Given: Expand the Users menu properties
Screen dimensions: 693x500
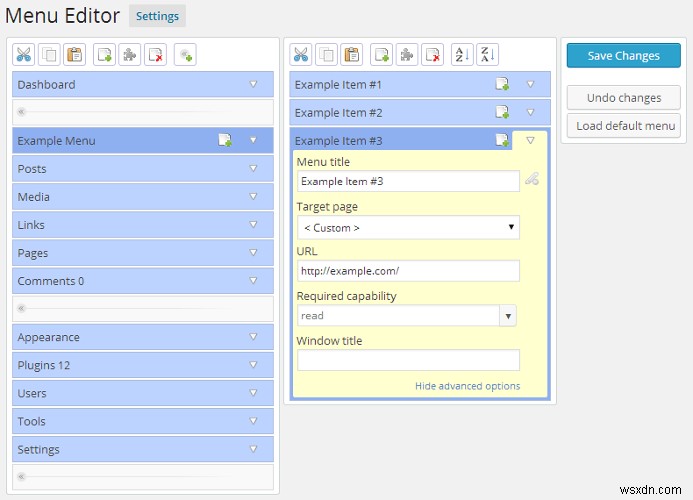Looking at the screenshot, I should click(253, 393).
